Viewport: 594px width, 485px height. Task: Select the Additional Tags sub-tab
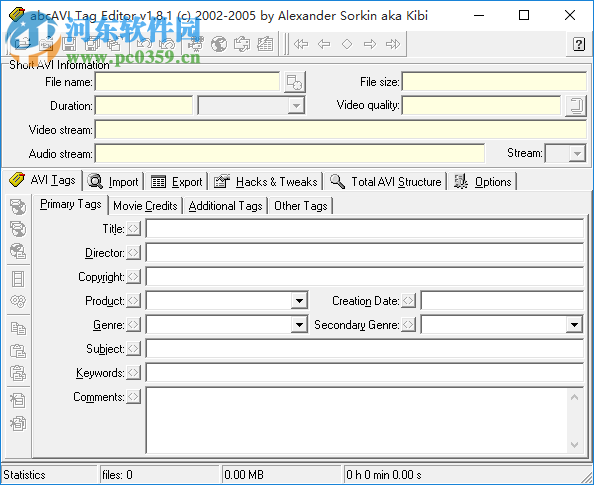(225, 206)
